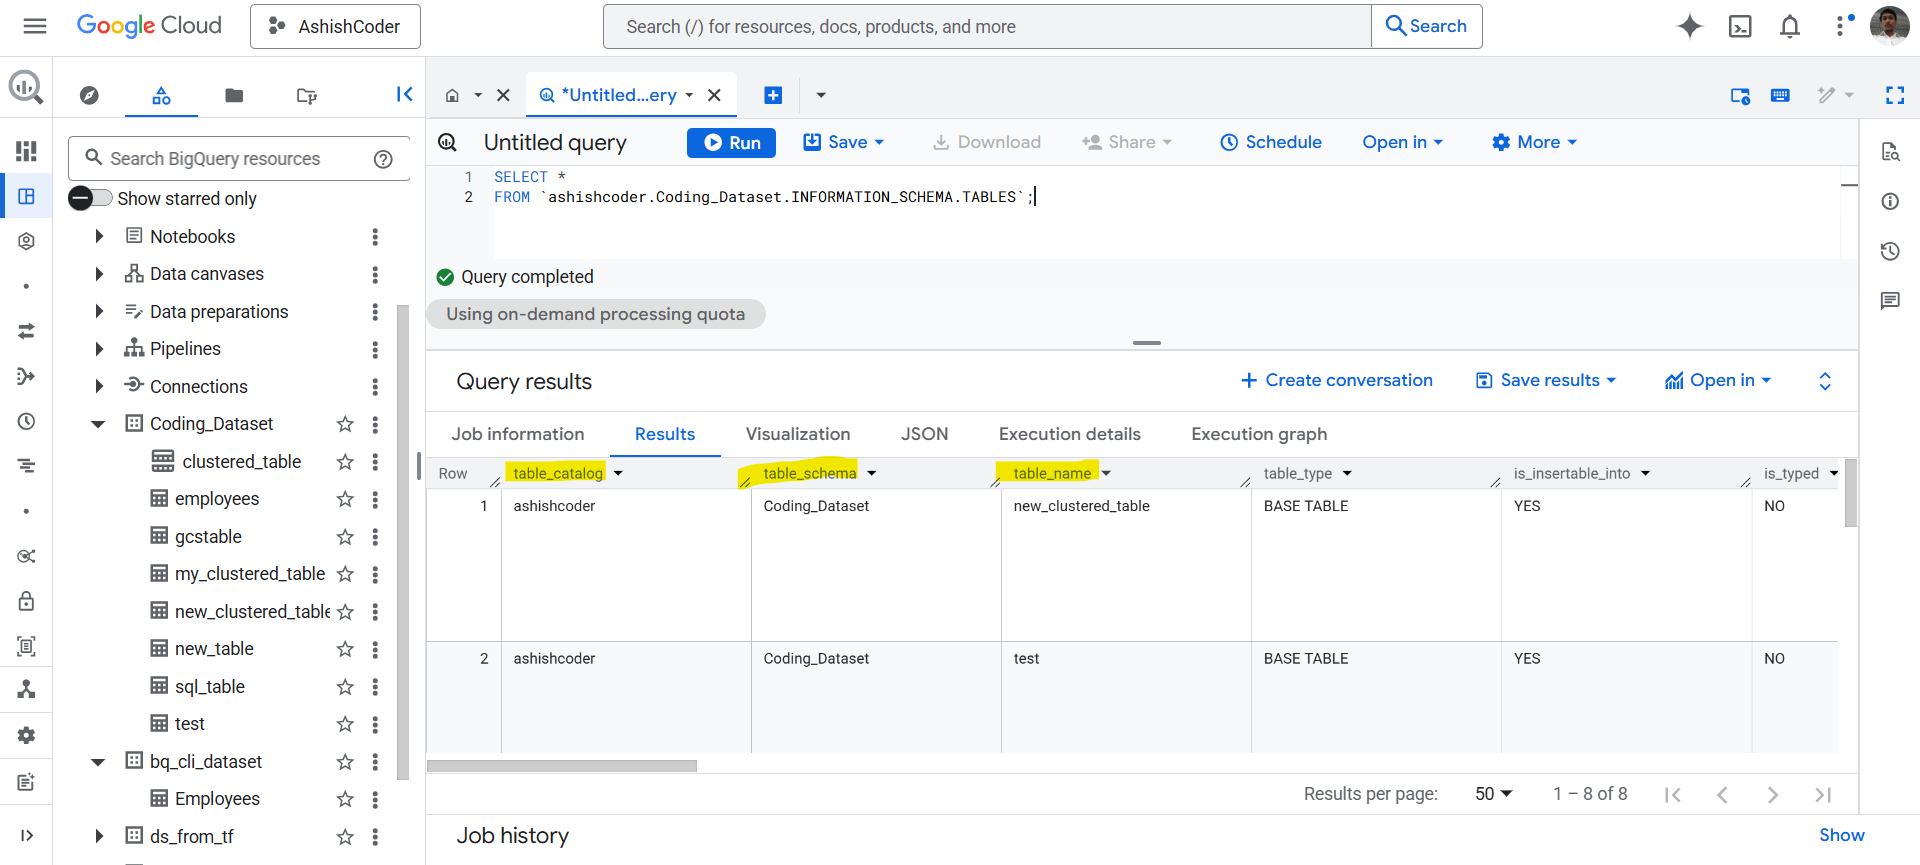This screenshot has height=865, width=1920.
Task: Open AshishCoder project selector
Action: (x=335, y=26)
